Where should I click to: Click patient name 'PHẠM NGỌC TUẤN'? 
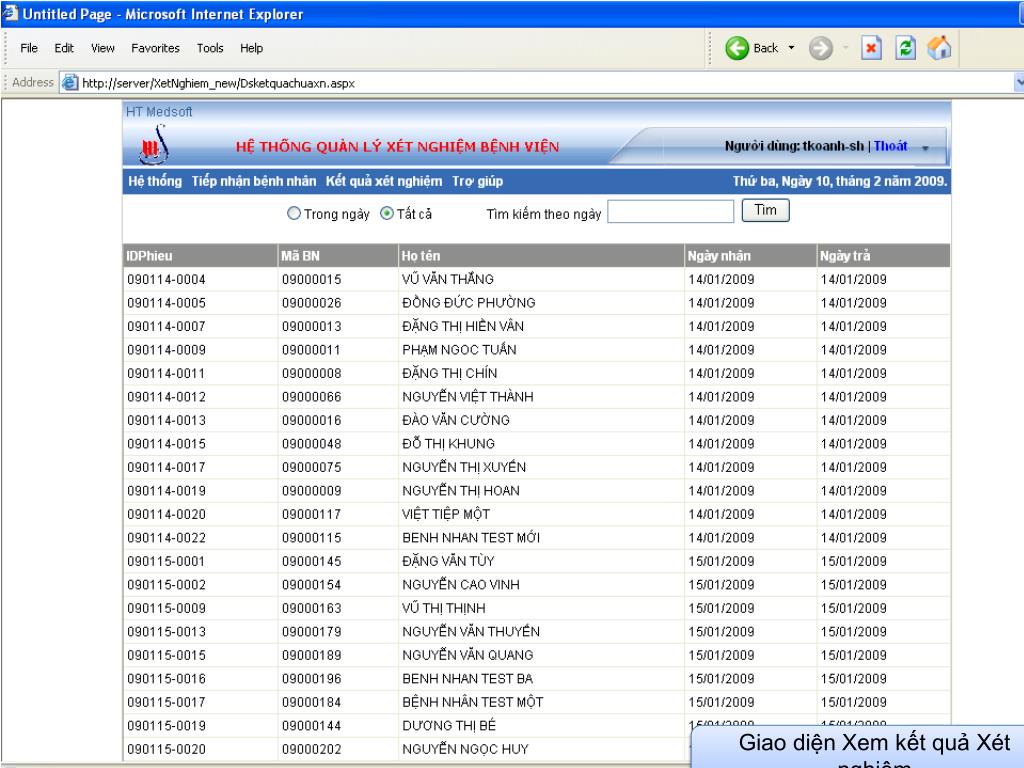coord(459,349)
